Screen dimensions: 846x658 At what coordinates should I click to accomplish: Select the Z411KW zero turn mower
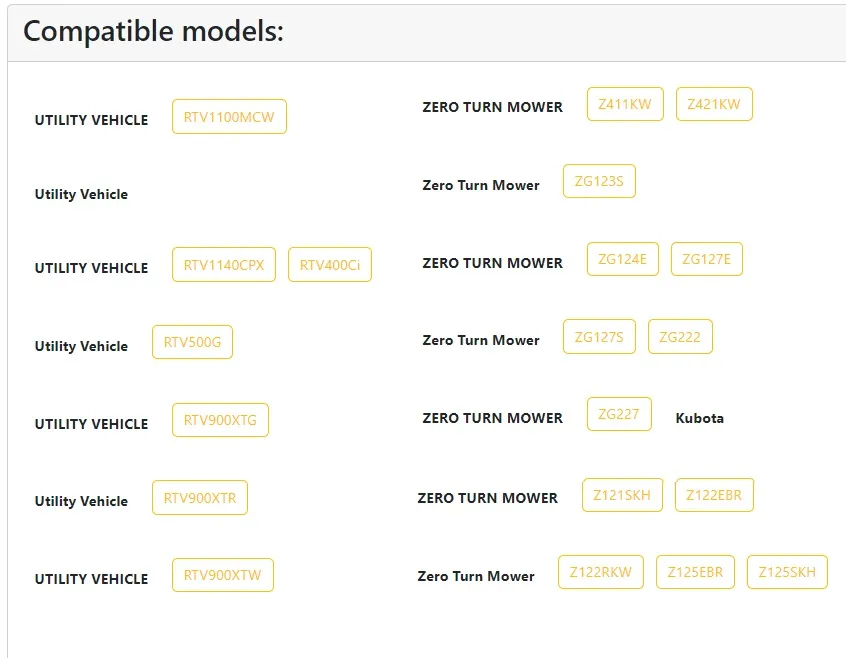tap(625, 104)
